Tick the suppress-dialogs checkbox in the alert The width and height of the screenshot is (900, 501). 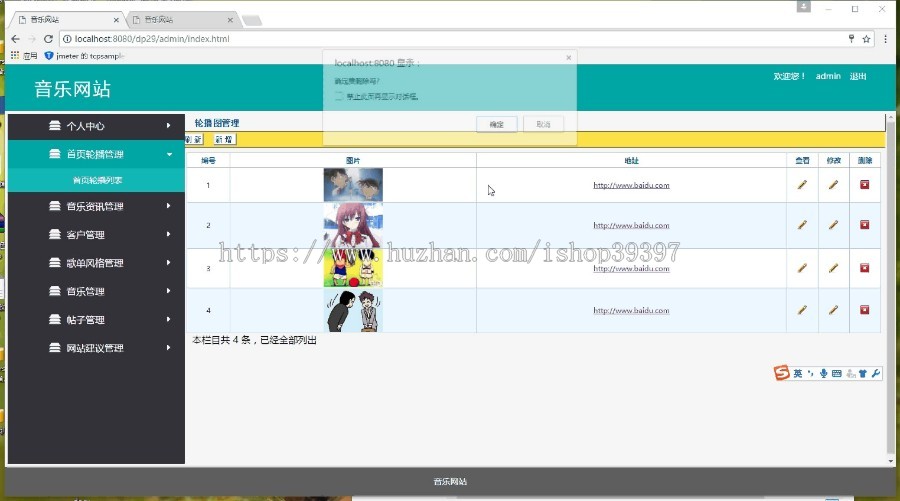tap(339, 96)
